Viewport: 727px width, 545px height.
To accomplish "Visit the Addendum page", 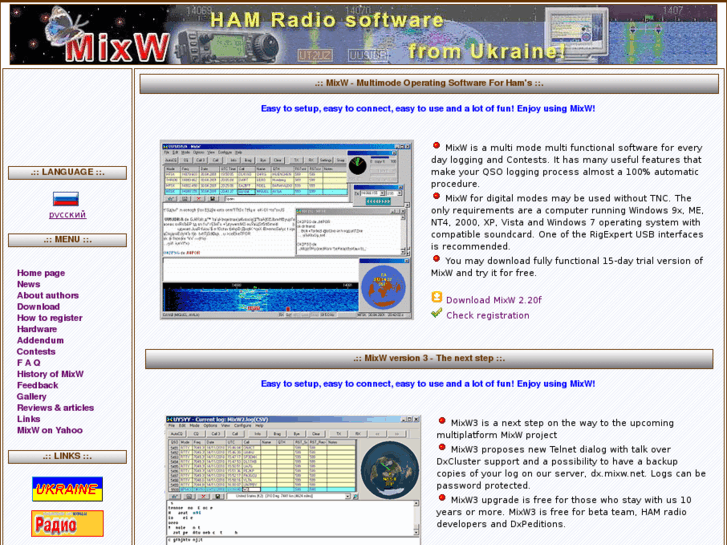I will tap(40, 340).
